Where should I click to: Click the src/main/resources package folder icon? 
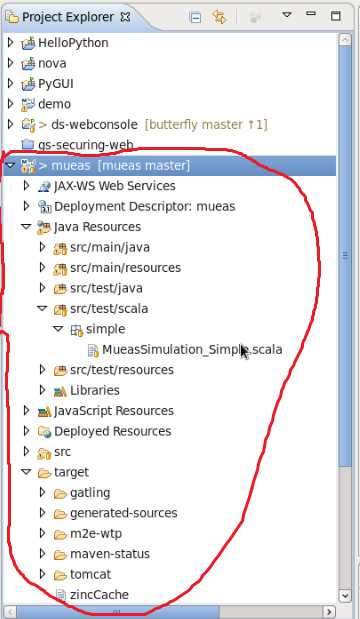[60, 268]
